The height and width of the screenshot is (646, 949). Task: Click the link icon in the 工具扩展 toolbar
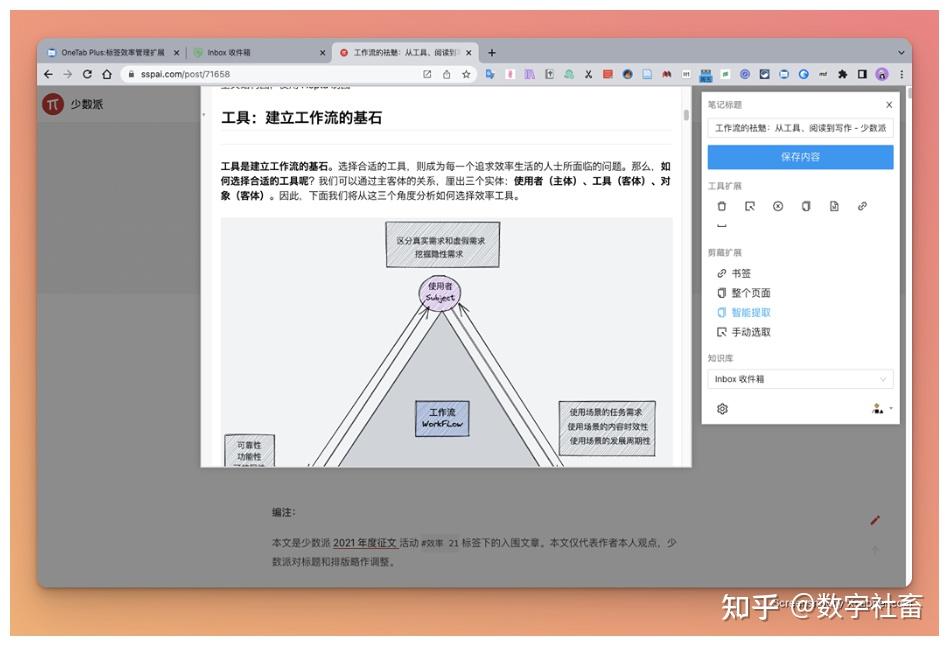tap(861, 205)
